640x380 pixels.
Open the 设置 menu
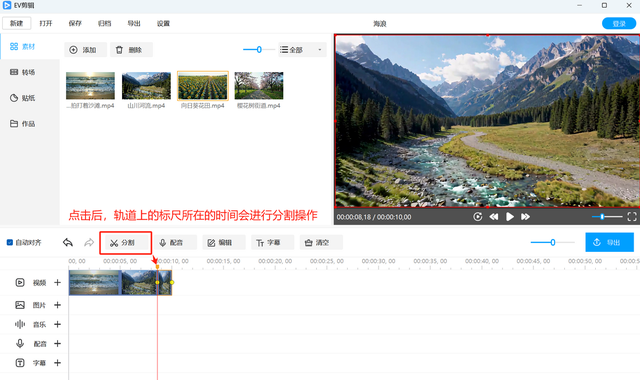tap(163, 23)
